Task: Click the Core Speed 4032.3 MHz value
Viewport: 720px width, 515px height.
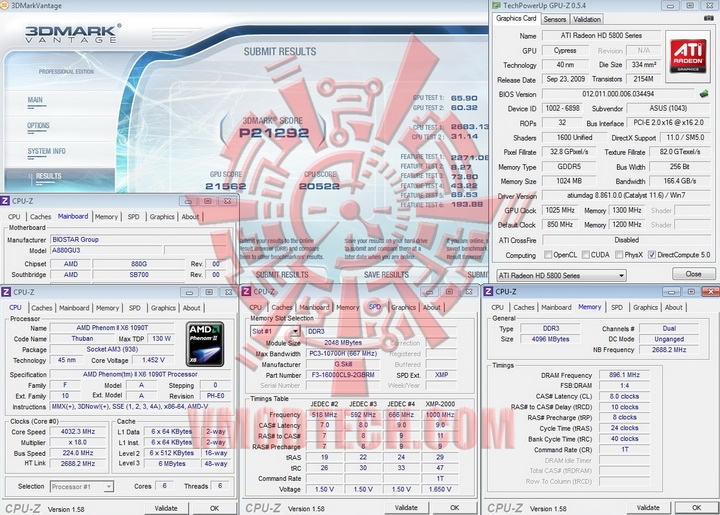Action: (x=78, y=432)
